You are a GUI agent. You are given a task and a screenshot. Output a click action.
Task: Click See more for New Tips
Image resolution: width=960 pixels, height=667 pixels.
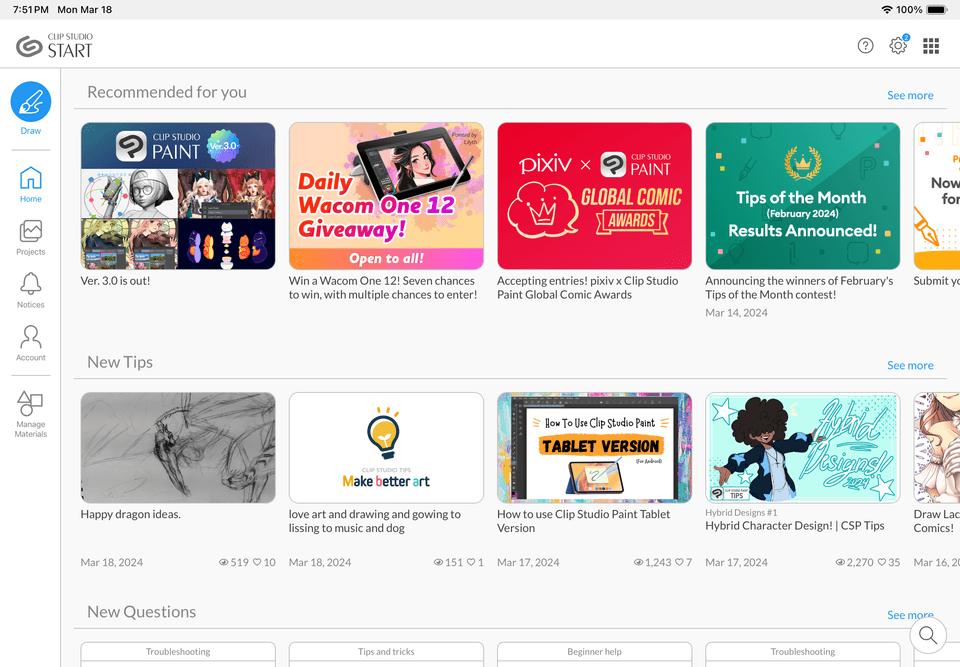(910, 366)
